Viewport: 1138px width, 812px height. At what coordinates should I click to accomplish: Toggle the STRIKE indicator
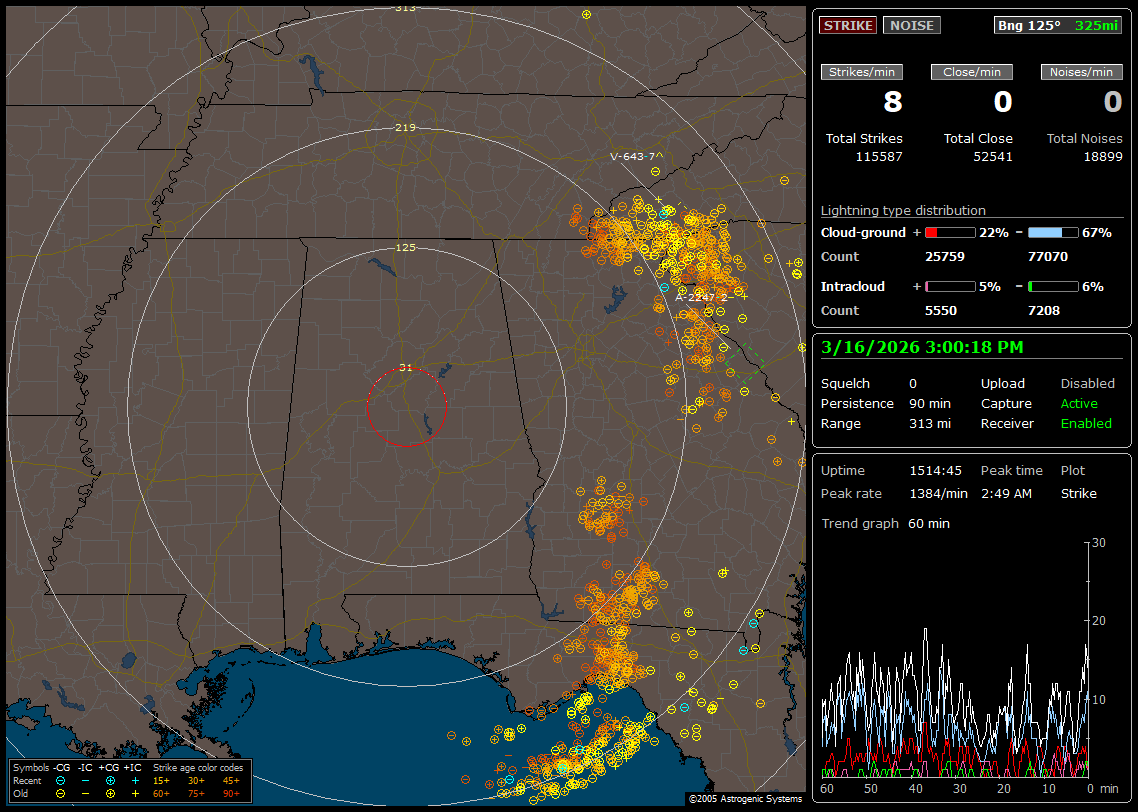[x=848, y=25]
